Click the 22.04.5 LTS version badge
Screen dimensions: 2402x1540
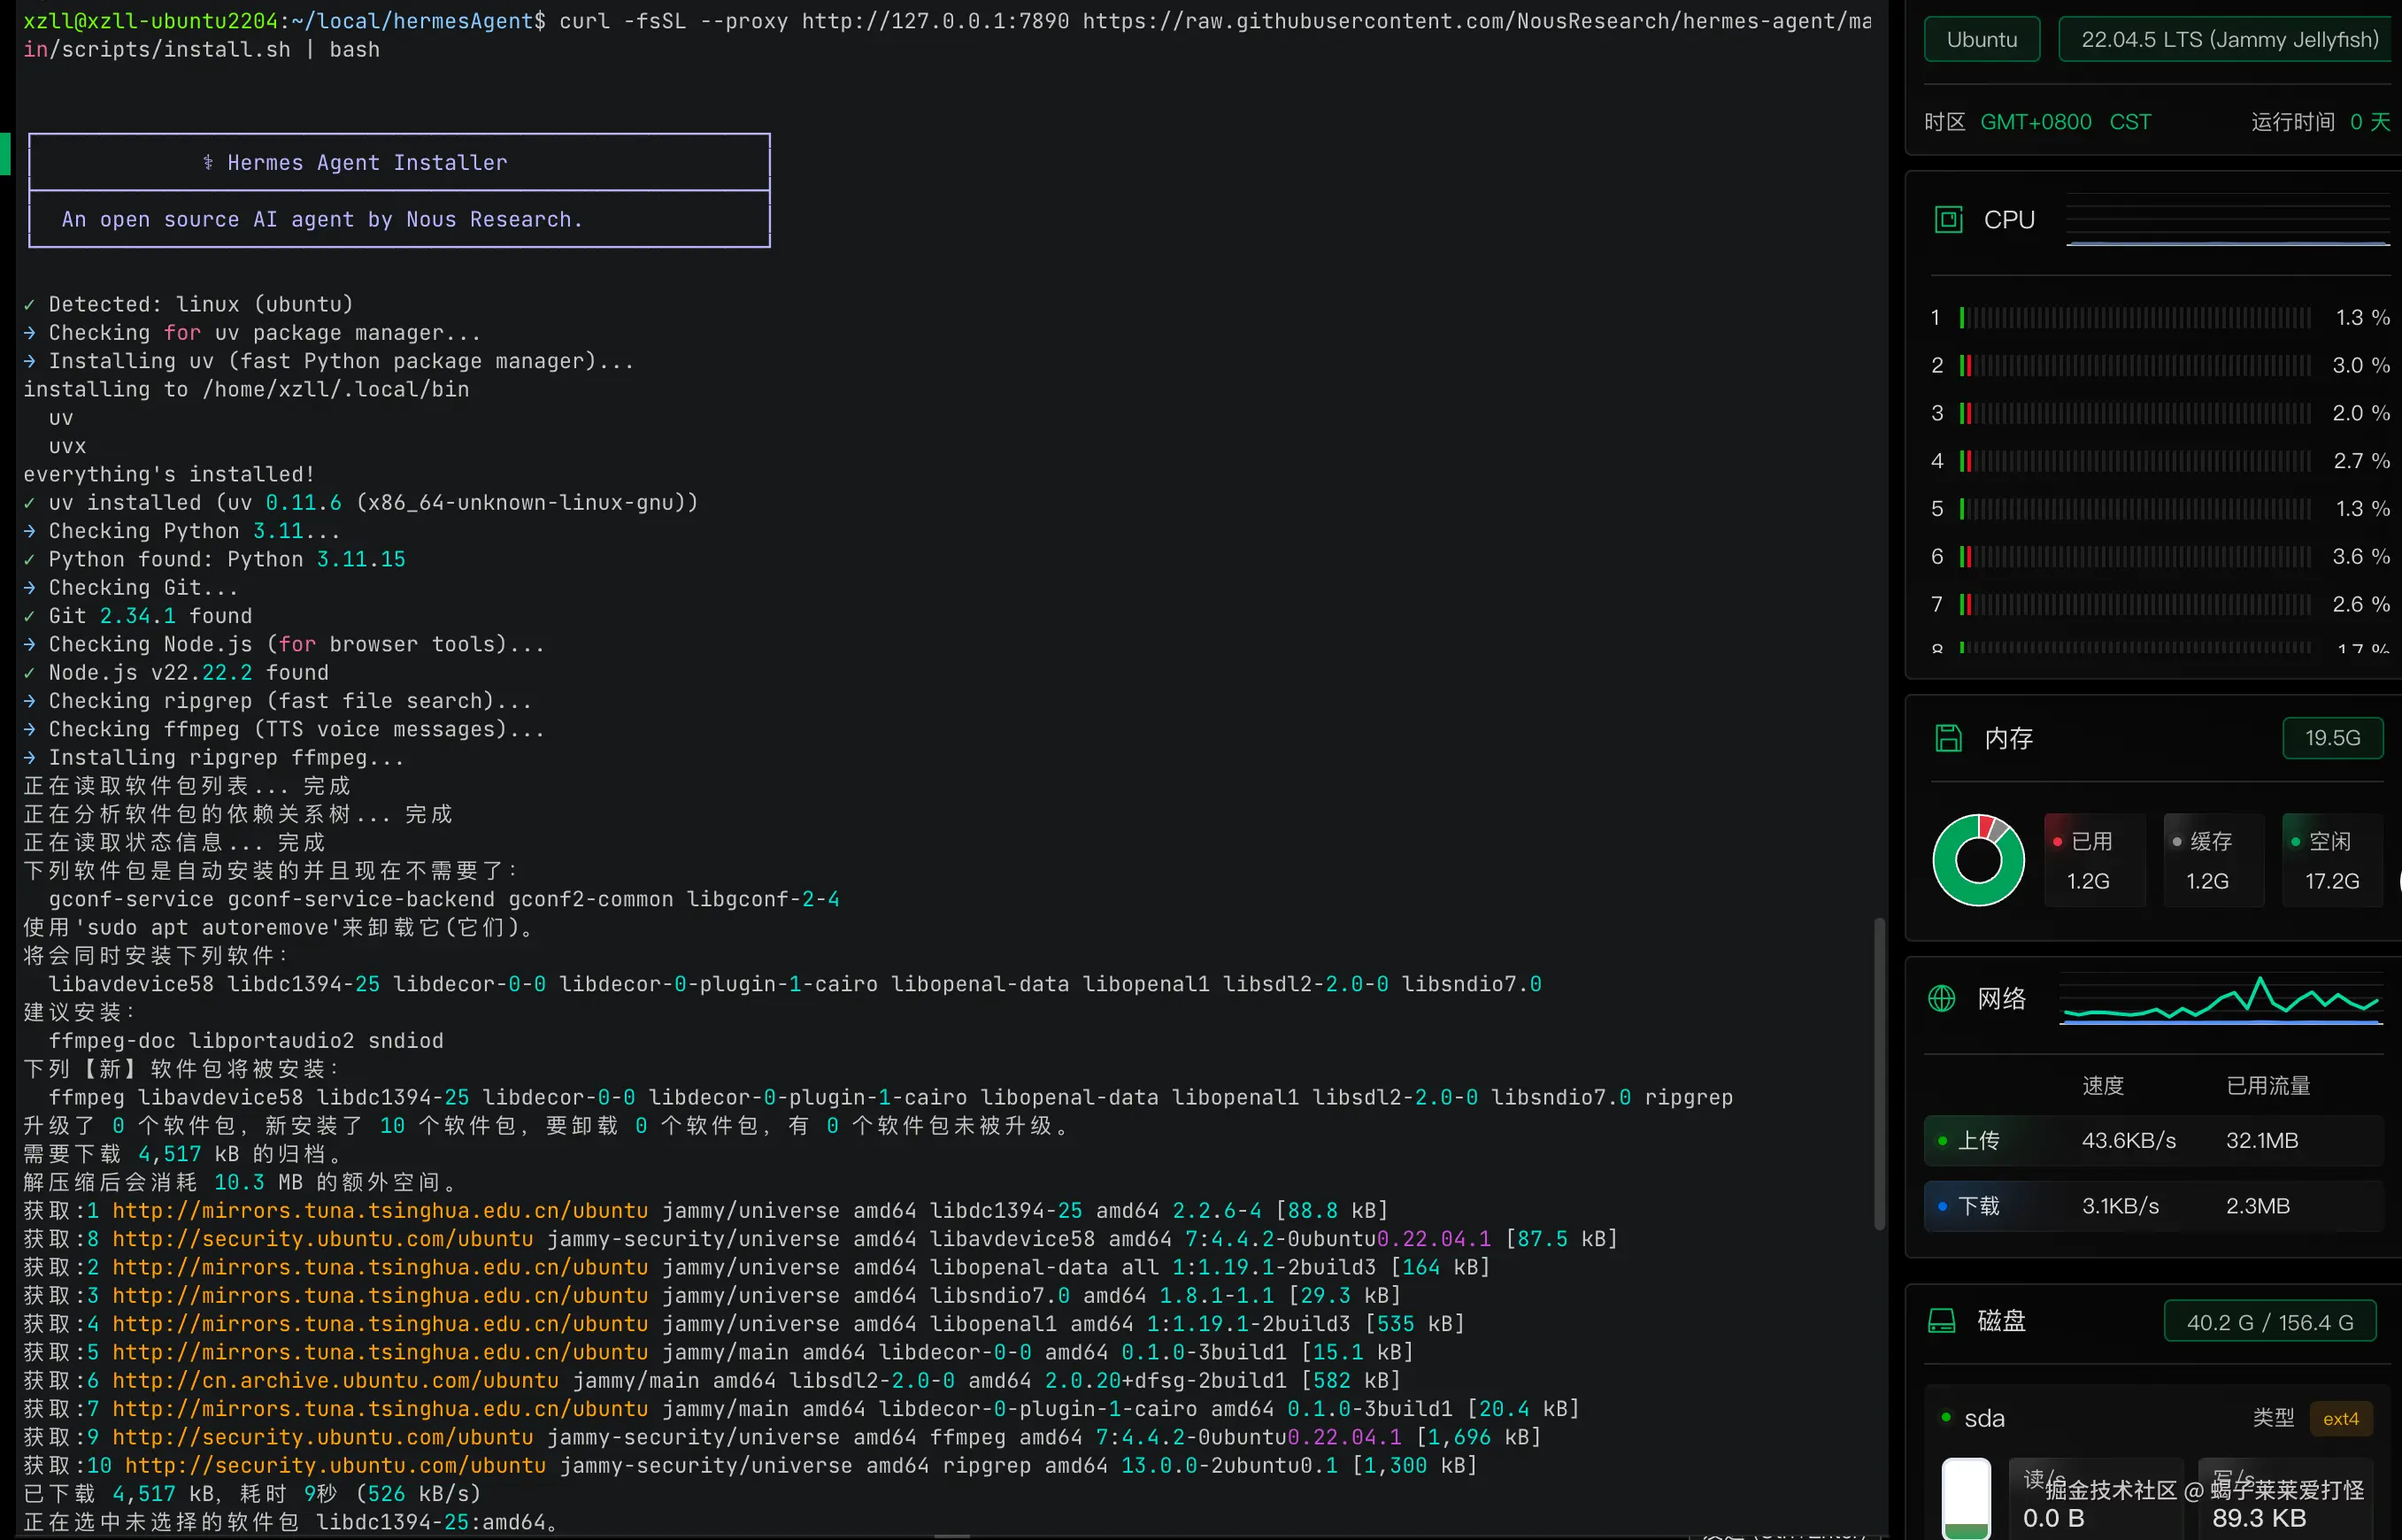pyautogui.click(x=2229, y=40)
